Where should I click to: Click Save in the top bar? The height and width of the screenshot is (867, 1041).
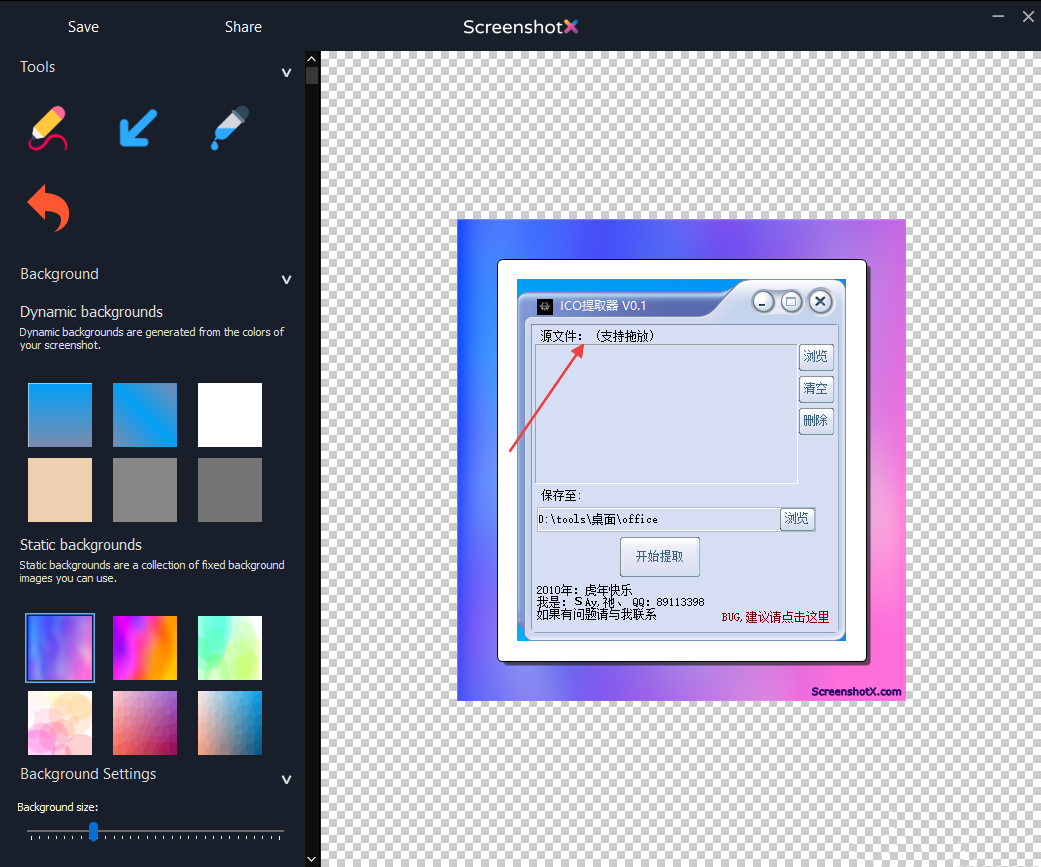pyautogui.click(x=83, y=27)
